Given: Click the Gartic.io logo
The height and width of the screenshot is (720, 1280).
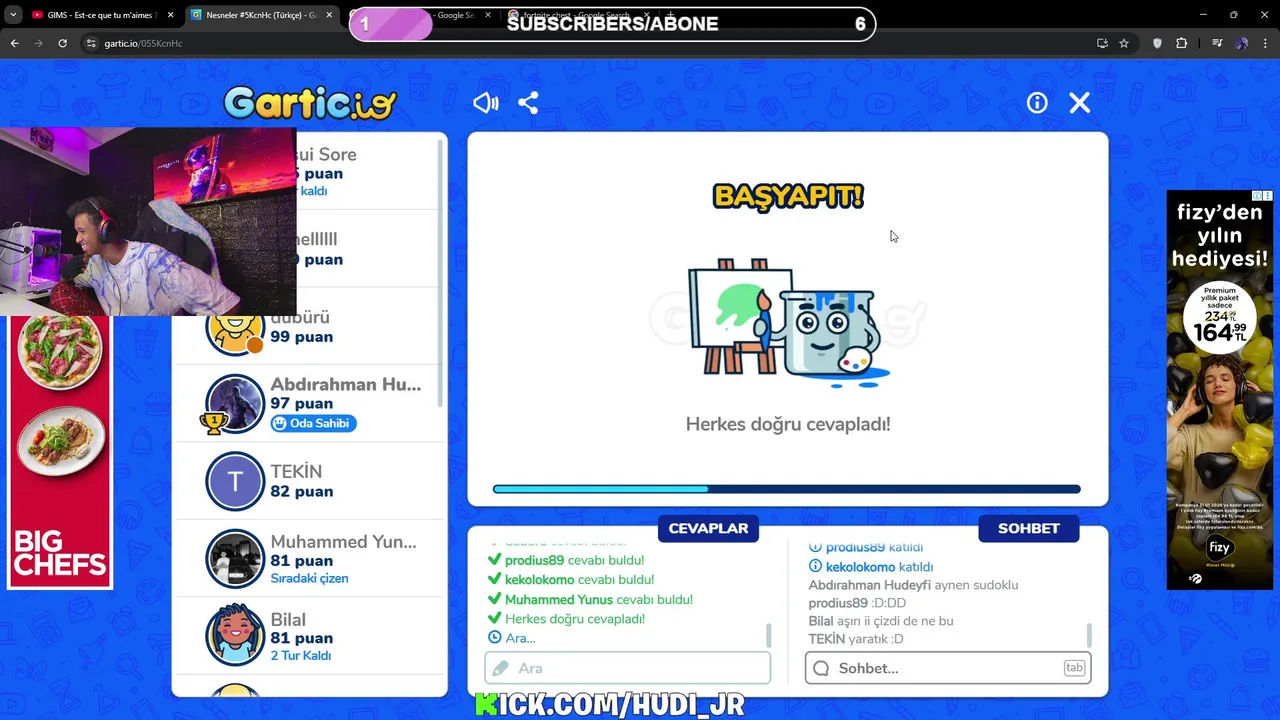Looking at the screenshot, I should [x=310, y=103].
